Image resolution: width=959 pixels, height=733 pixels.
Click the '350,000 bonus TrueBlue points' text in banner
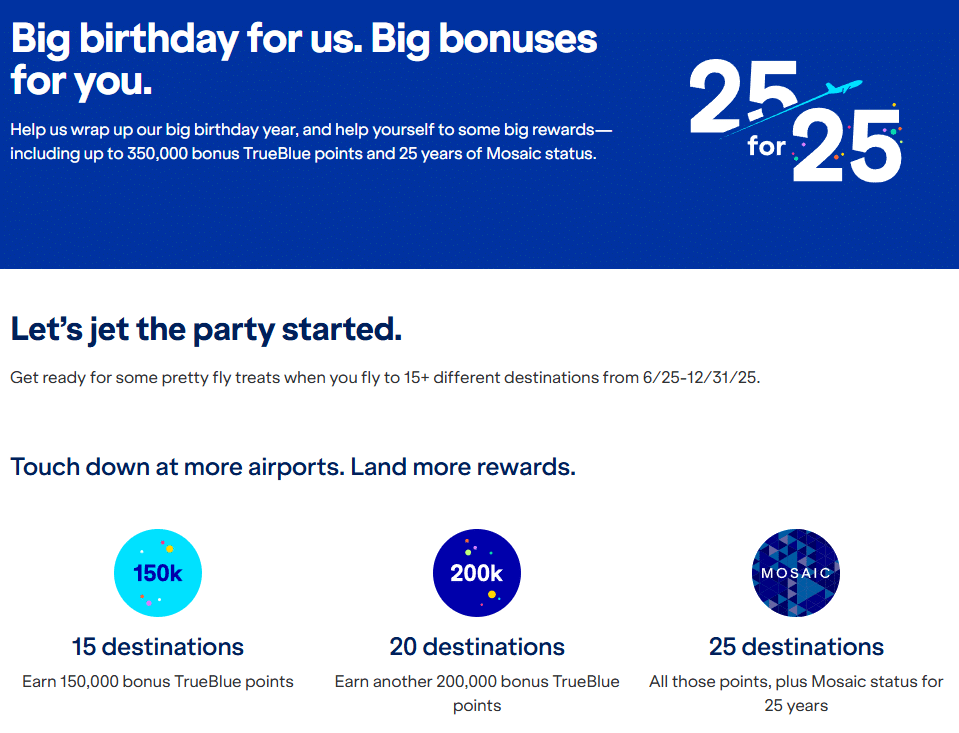tap(230, 155)
